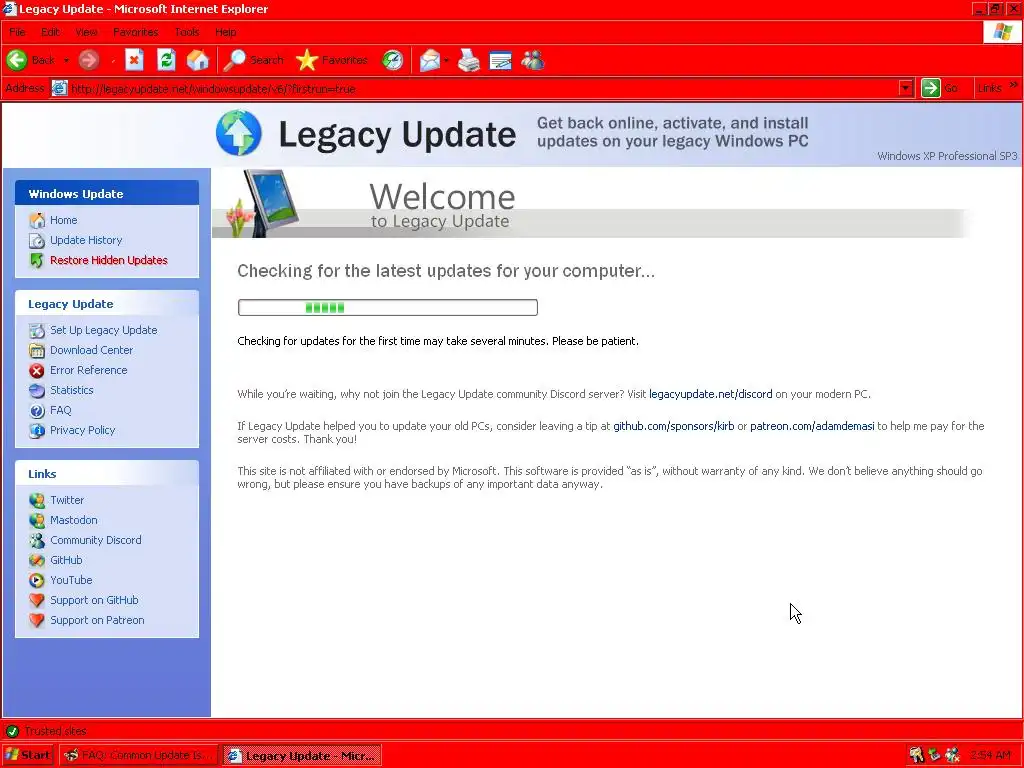
Task: Open the Mail button dropdown arrow
Action: click(x=447, y=60)
